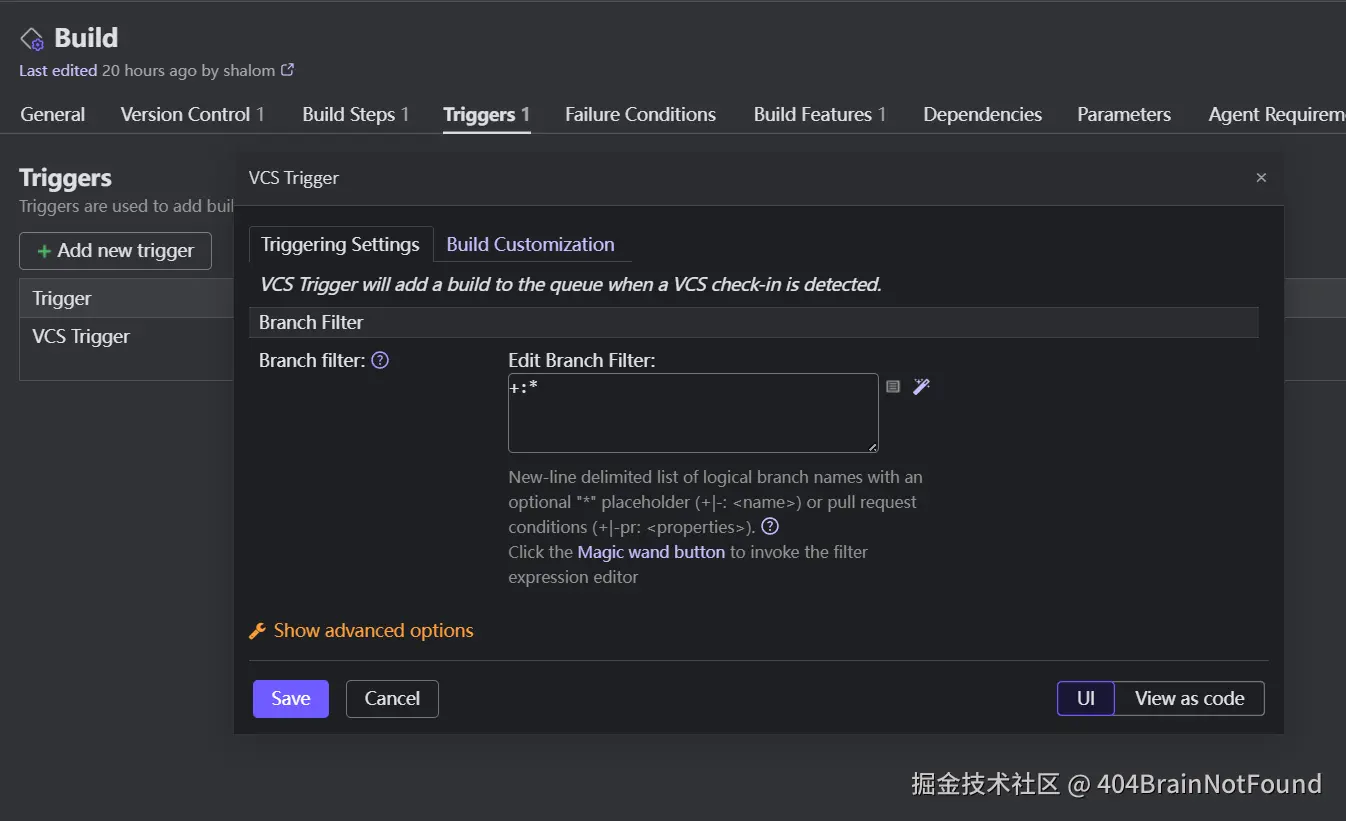Click the external link icon beside shalom
The image size is (1346, 821).
pyautogui.click(x=288, y=70)
